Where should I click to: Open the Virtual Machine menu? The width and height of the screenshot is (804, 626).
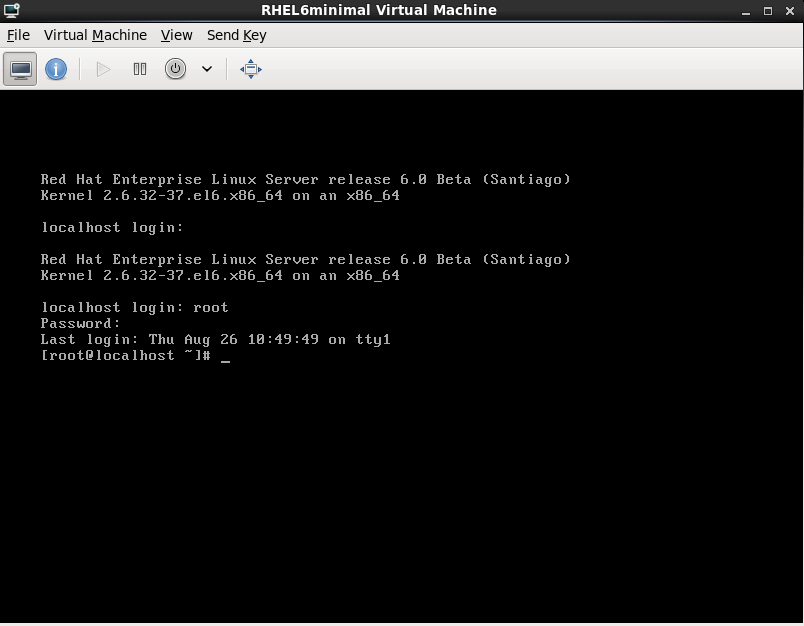[95, 35]
